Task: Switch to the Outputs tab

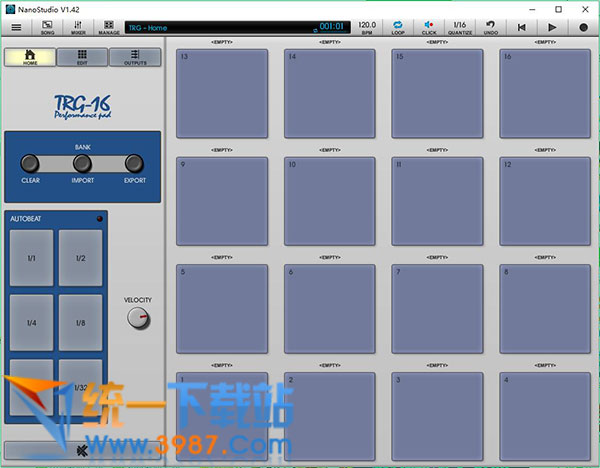Action: [134, 57]
